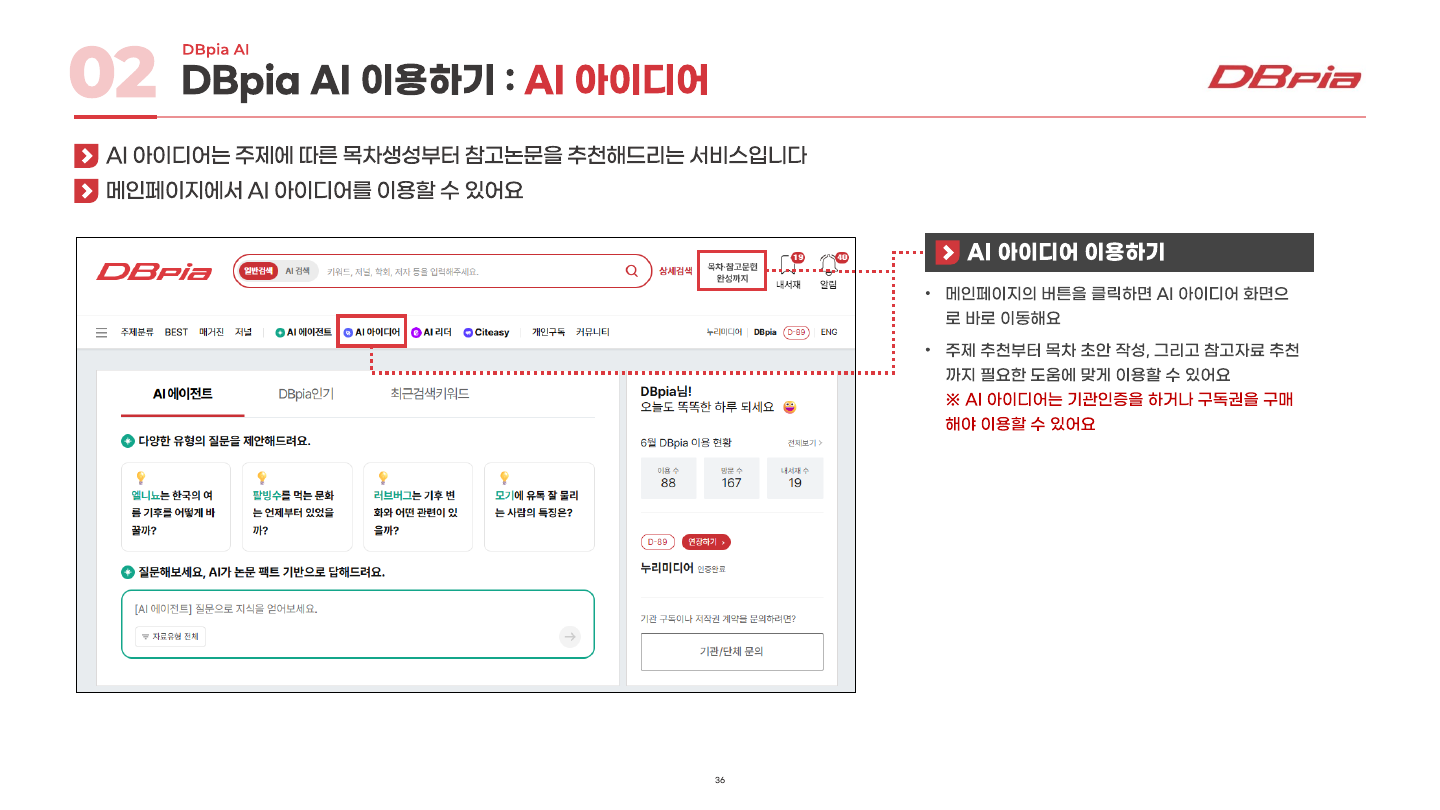Image resolution: width=1440 pixels, height=810 pixels.
Task: Click the send arrow button in question box
Action: point(569,636)
